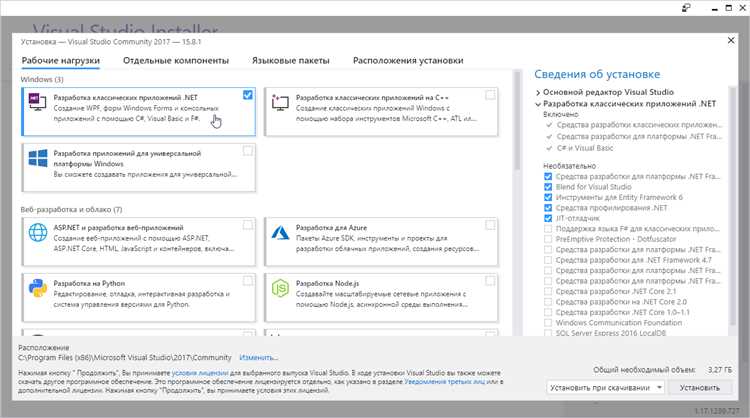Image resolution: width=750 pixels, height=418 pixels.
Task: Switch to the Individual components tab
Action: (176, 61)
